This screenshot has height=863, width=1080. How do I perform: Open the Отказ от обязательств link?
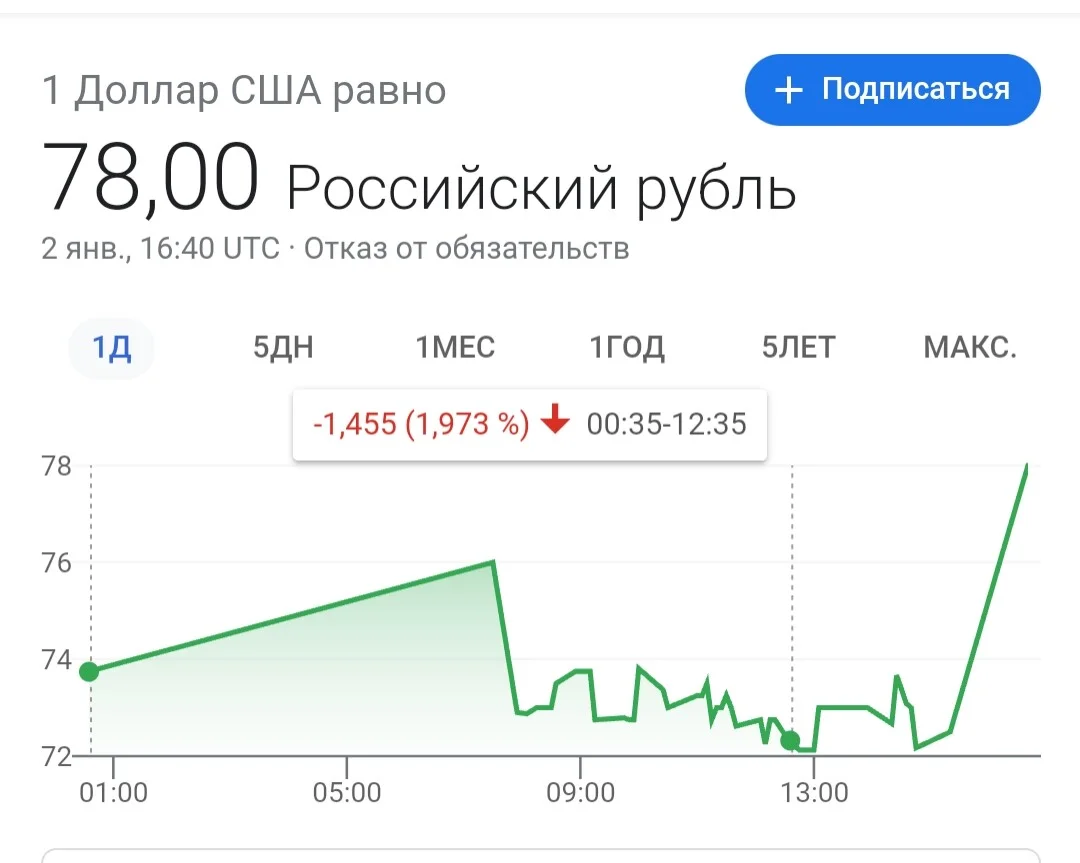tap(467, 249)
